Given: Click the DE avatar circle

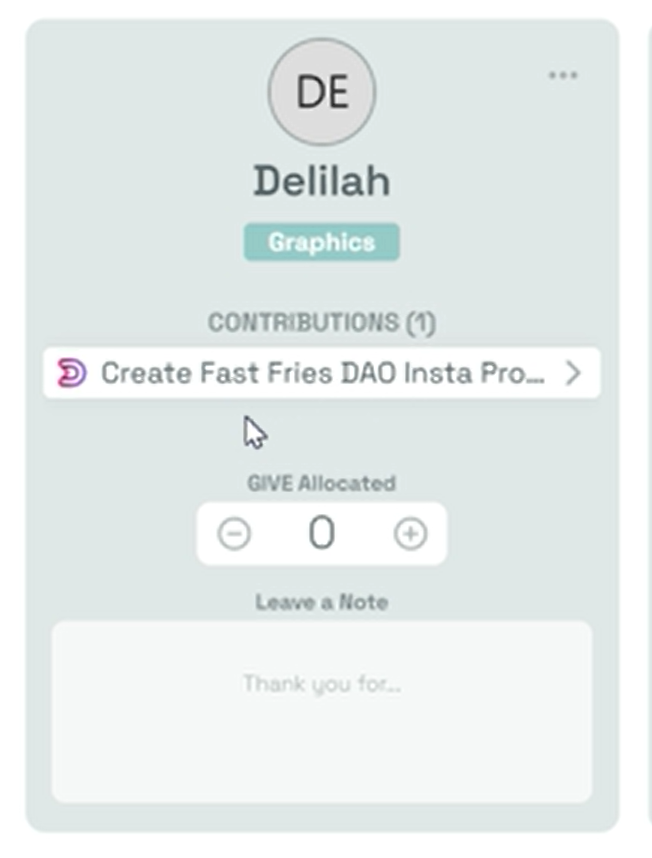Looking at the screenshot, I should coord(322,92).
